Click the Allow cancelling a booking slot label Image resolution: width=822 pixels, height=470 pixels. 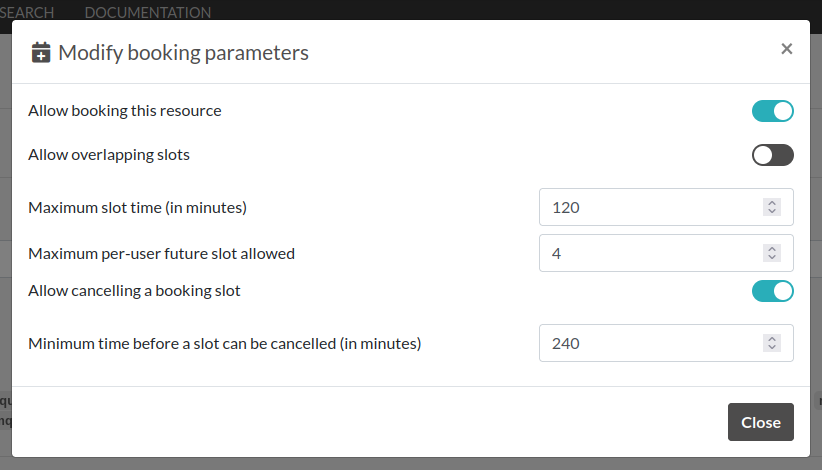[134, 291]
